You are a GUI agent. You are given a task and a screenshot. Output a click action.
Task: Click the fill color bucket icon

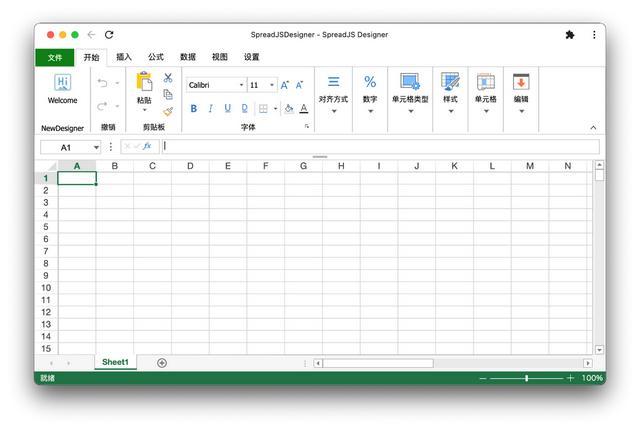coord(289,108)
